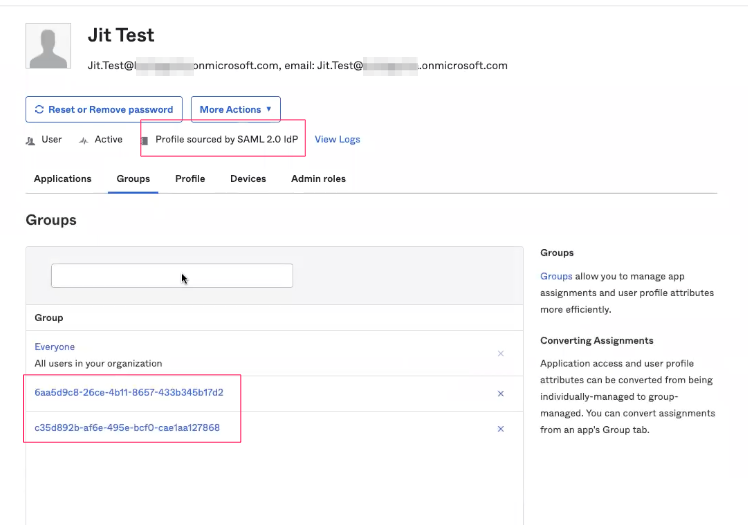
Task: Open the View Logs link
Action: click(337, 140)
